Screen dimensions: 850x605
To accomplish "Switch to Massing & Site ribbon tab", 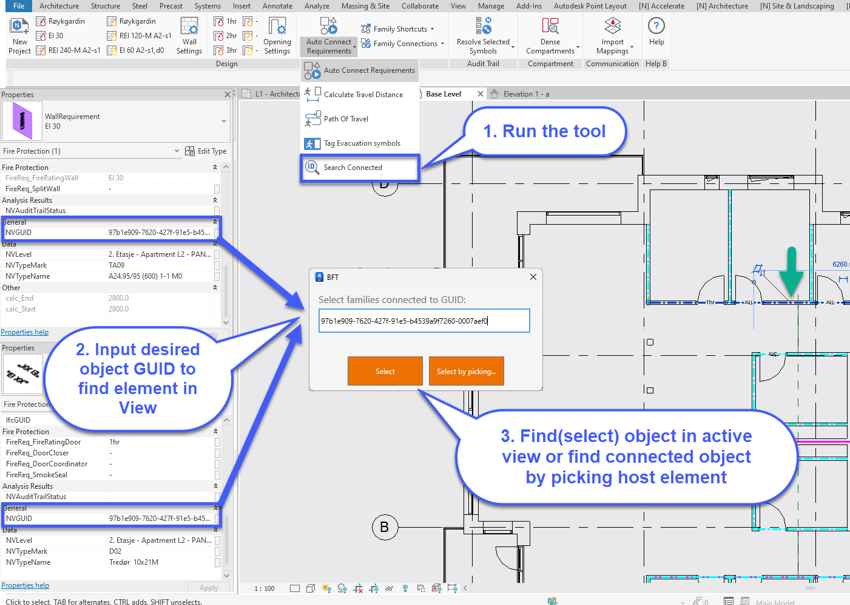I will pyautogui.click(x=365, y=6).
